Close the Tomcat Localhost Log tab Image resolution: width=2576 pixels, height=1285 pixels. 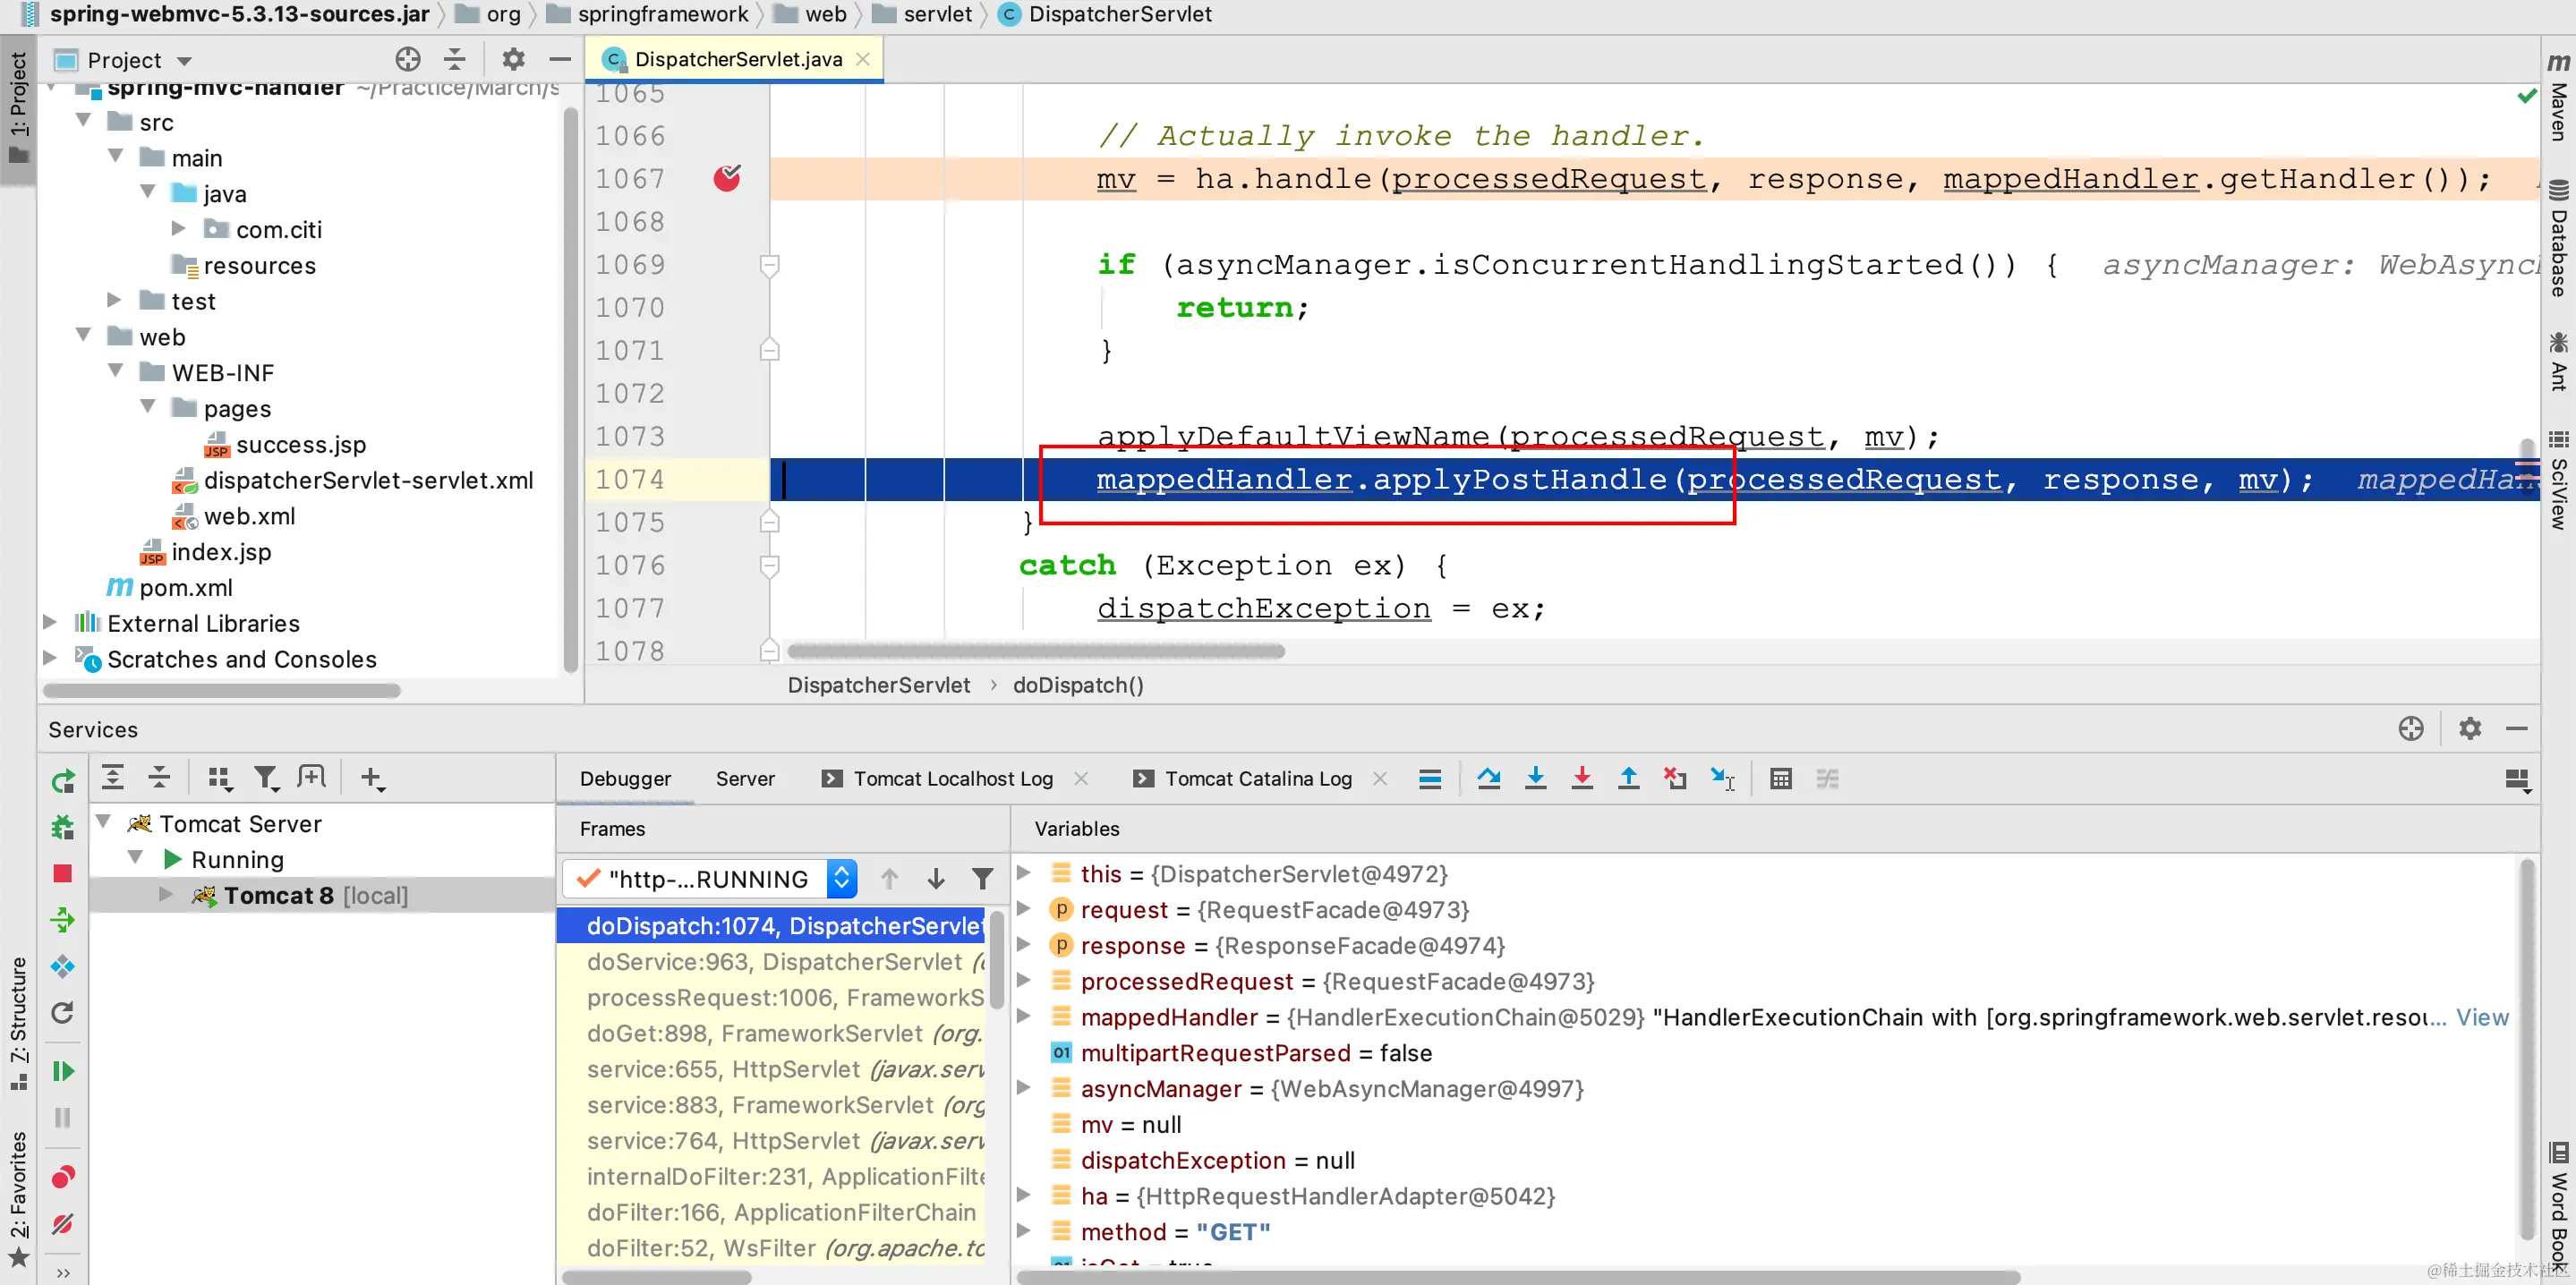[1081, 778]
